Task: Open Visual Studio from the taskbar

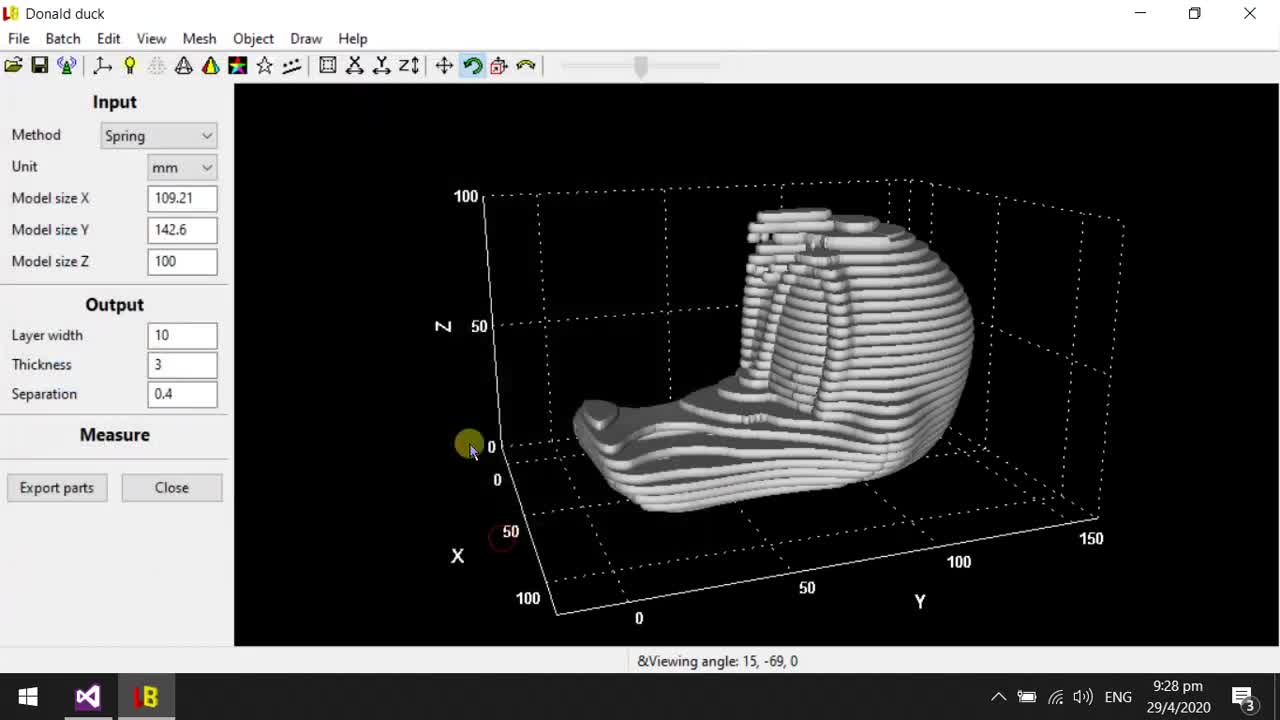Action: [x=88, y=697]
